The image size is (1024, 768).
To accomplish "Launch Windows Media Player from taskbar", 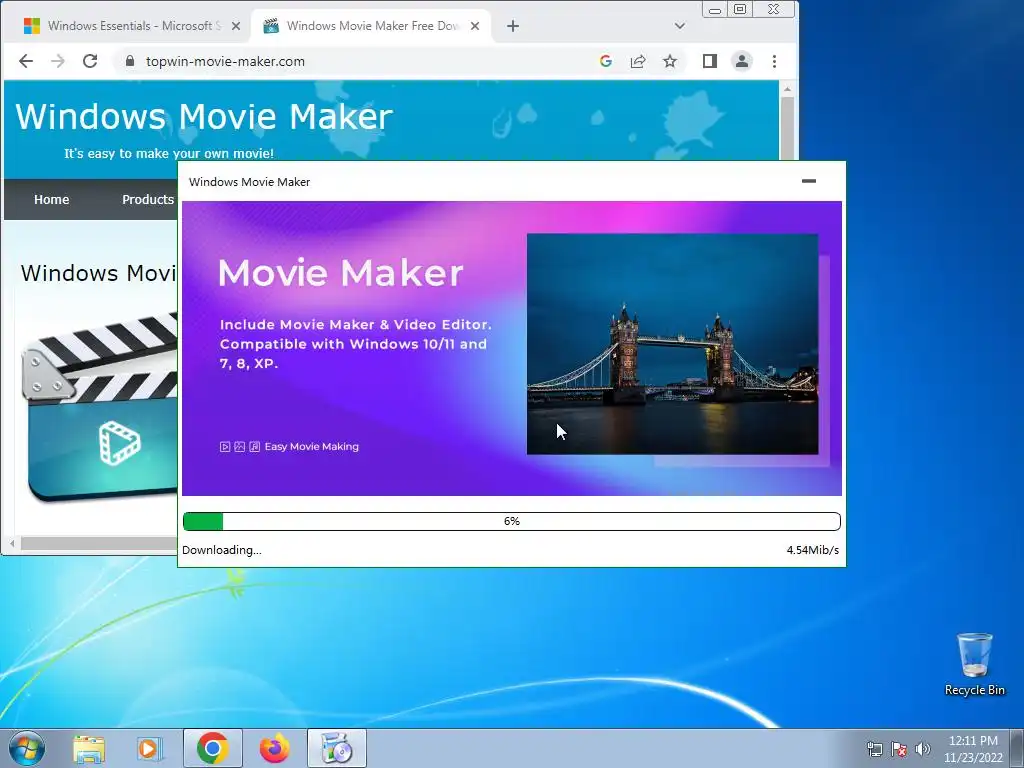I will pos(150,748).
